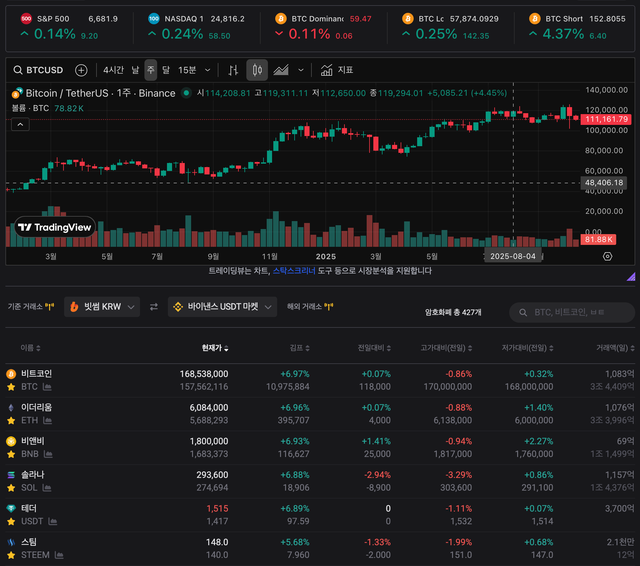Image resolution: width=640 pixels, height=566 pixels.
Task: Expand the timeframe dropdown arrow after 15분
Action: [207, 70]
